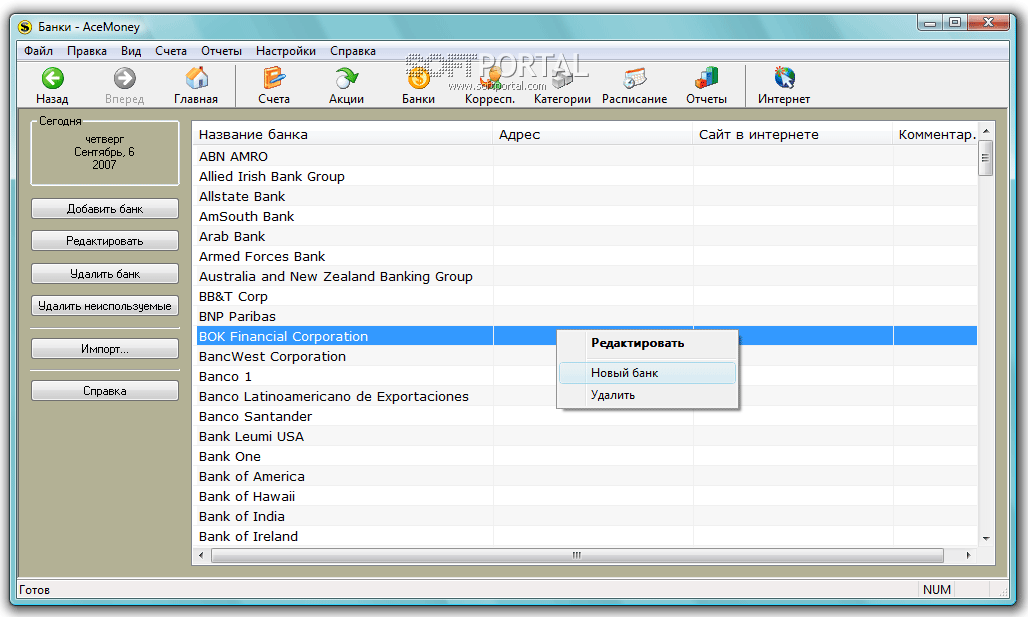Viewport: 1028px width, 617px height.
Task: Select the Allied Irish Bank Group row
Action: pyautogui.click(x=587, y=176)
